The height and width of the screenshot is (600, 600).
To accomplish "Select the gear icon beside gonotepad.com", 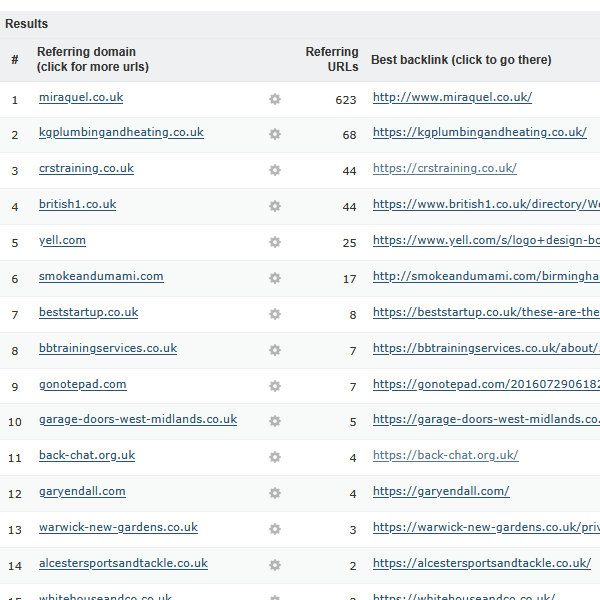I will coord(275,386).
